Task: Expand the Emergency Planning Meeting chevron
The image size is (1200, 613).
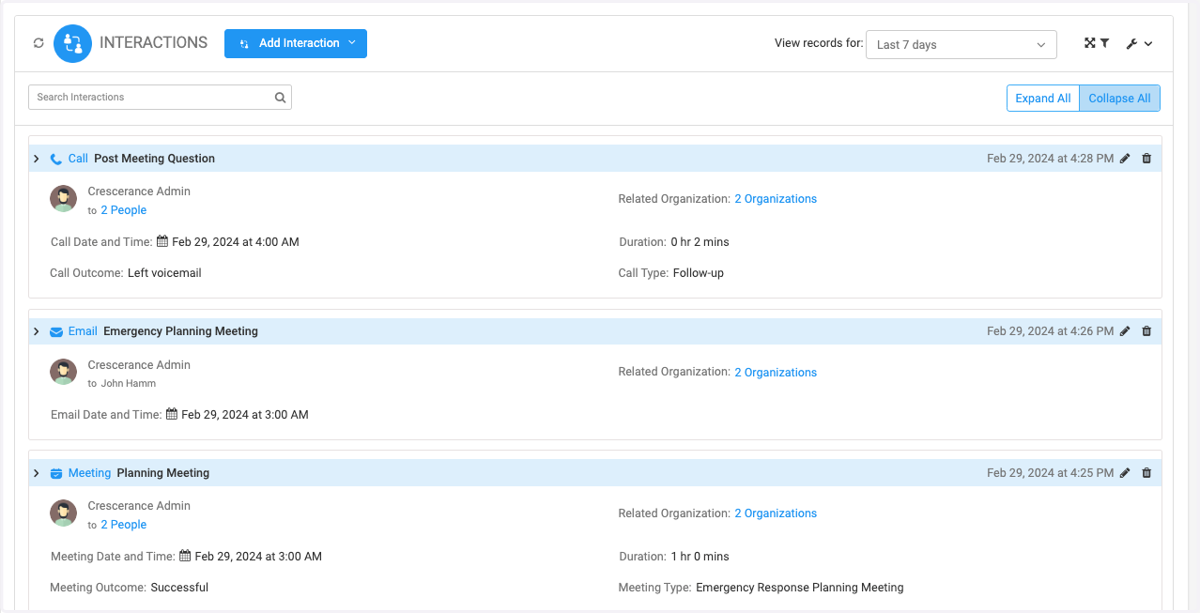Action: click(36, 331)
